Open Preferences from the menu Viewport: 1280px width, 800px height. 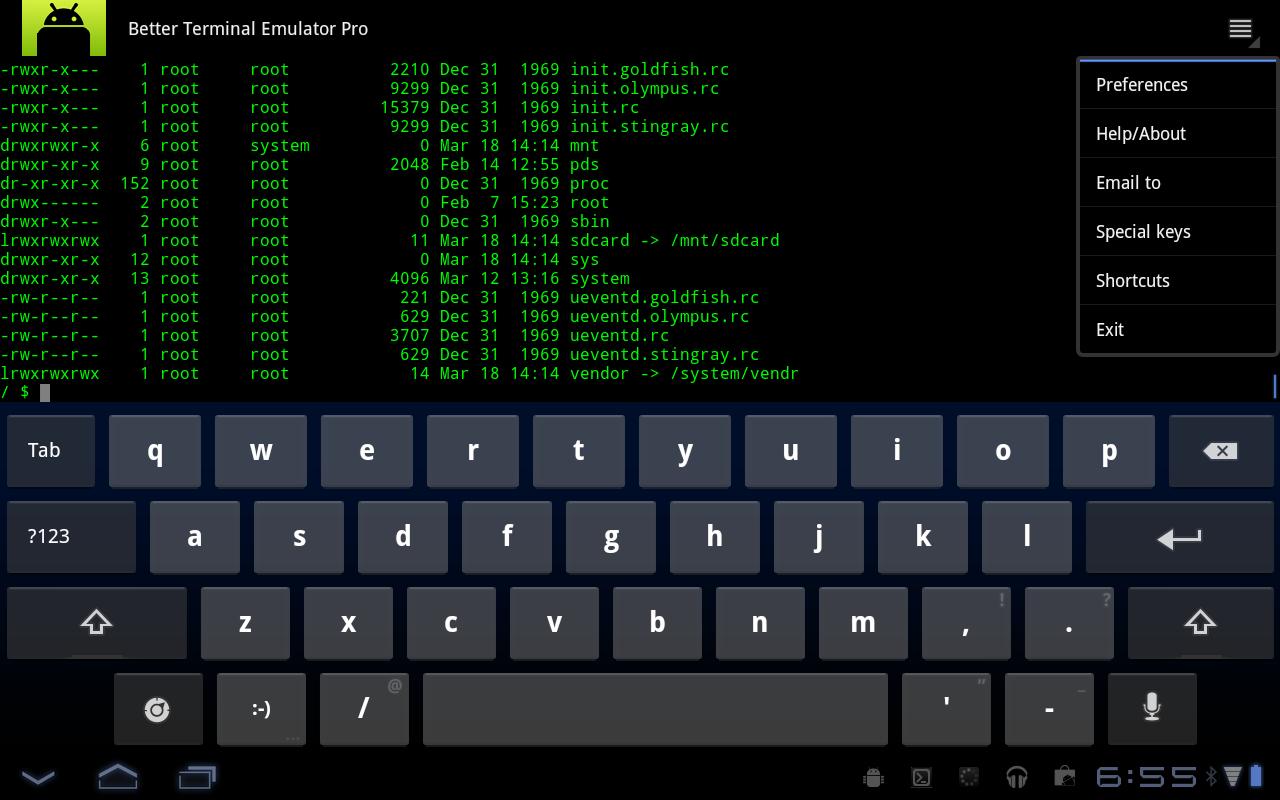[1177, 85]
